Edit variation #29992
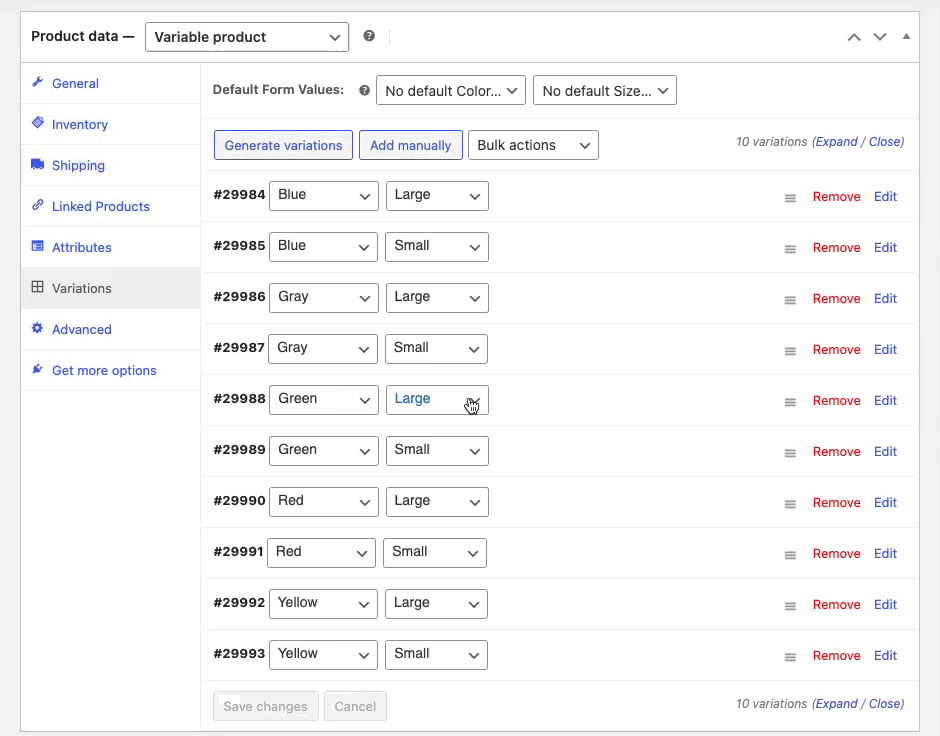 pyautogui.click(x=885, y=605)
